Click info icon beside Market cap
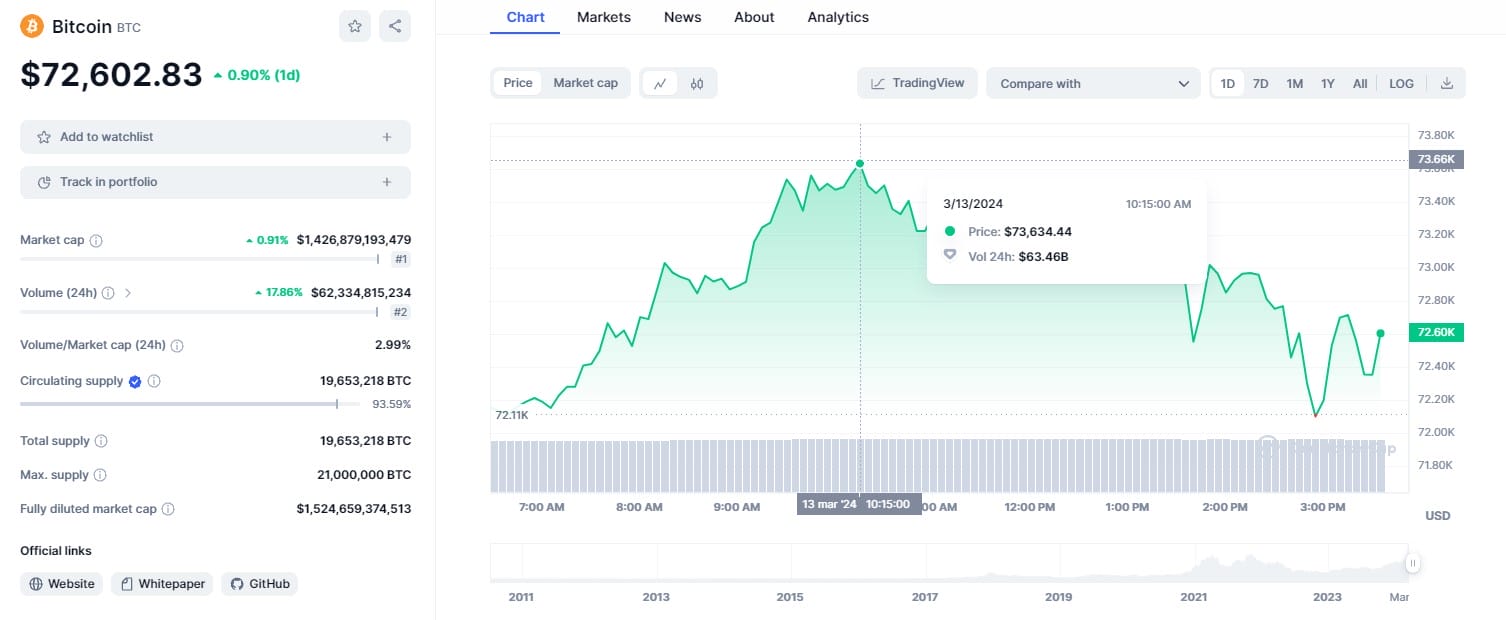The image size is (1506, 620). tap(96, 241)
